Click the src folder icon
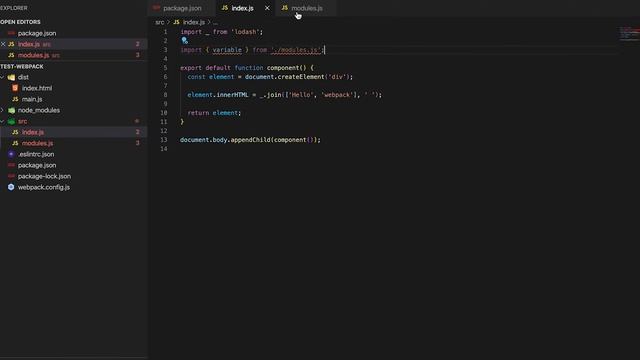The image size is (640, 360). point(11,121)
